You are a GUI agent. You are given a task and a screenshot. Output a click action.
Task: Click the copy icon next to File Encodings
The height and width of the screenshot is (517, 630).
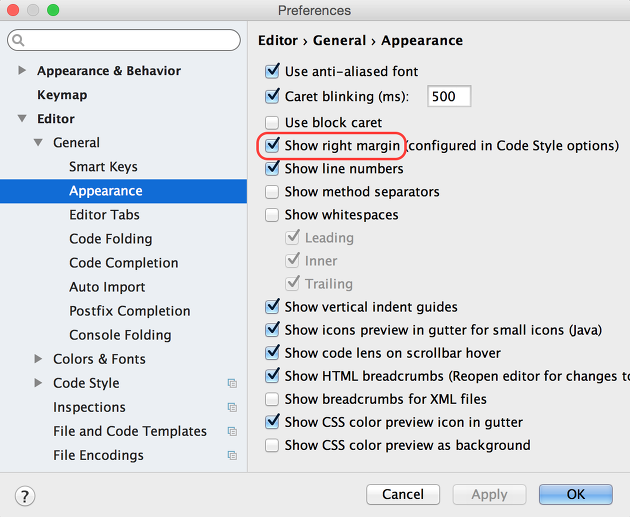232,456
